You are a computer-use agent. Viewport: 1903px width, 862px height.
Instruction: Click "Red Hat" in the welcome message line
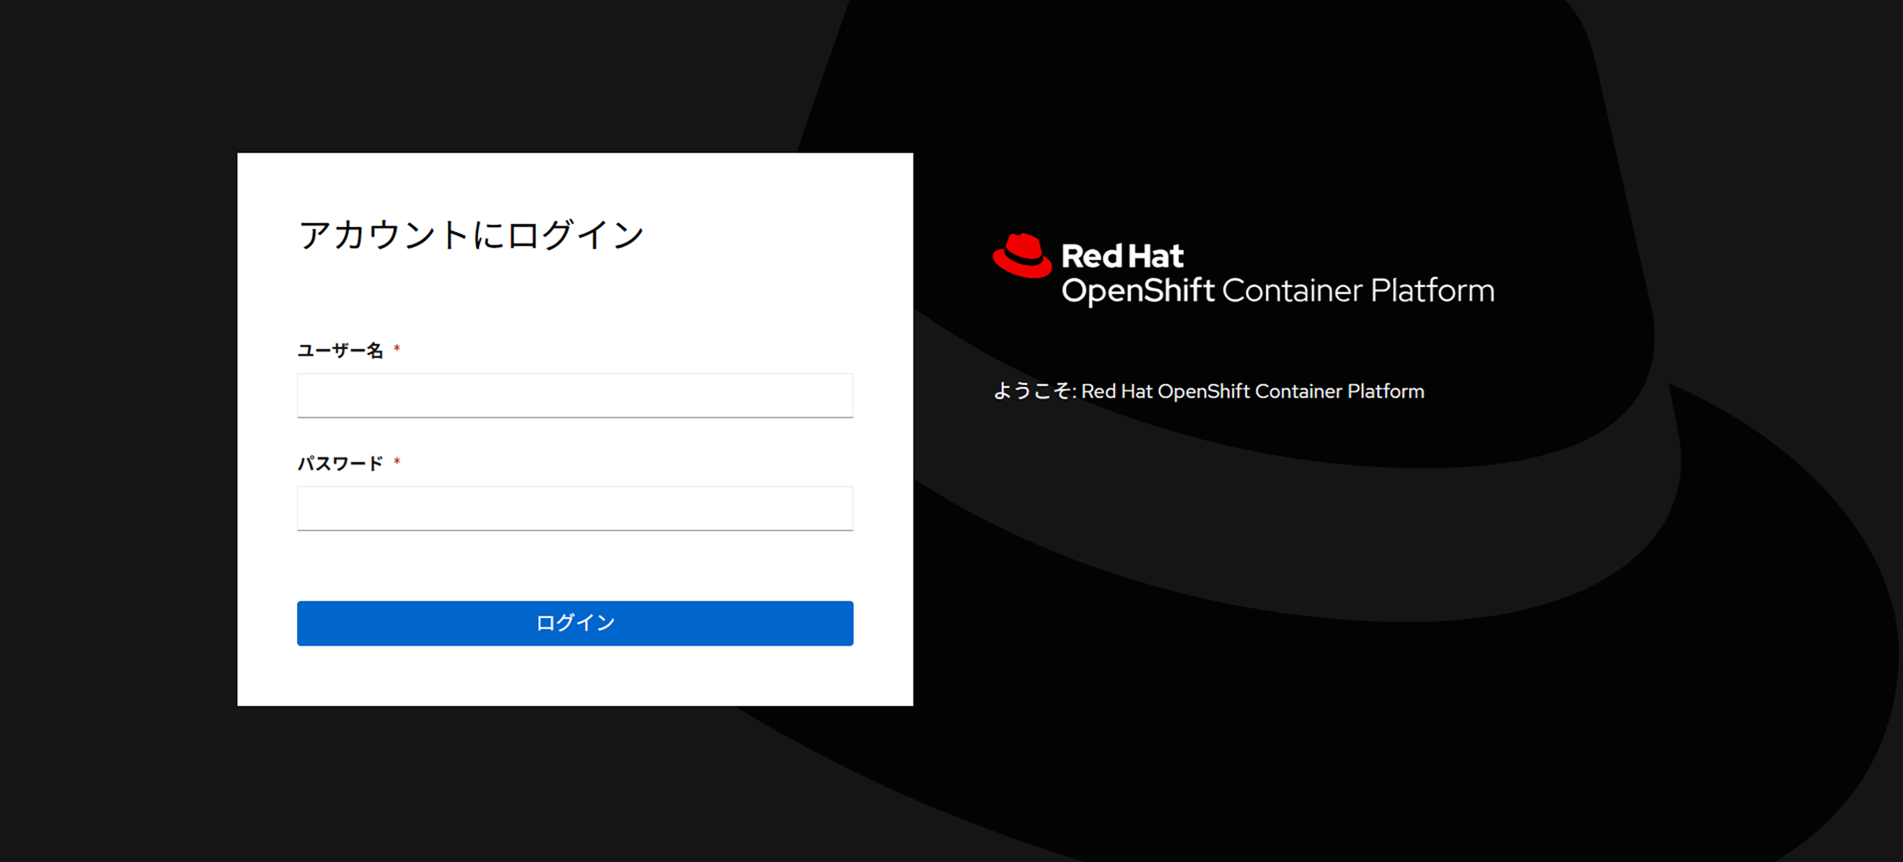[x=1117, y=392]
